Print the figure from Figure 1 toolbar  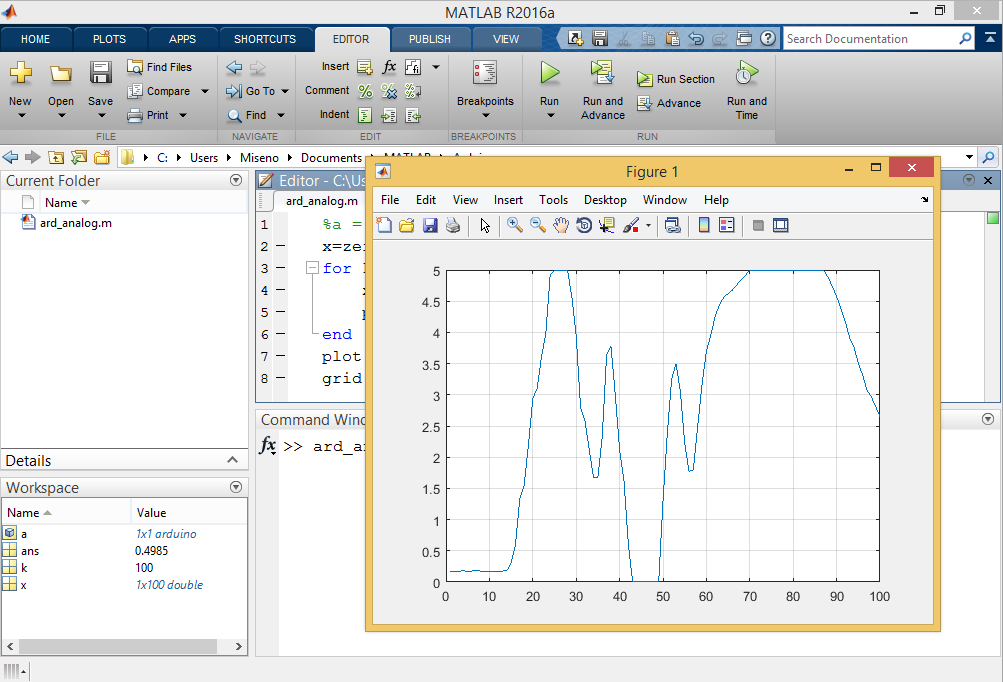(453, 225)
